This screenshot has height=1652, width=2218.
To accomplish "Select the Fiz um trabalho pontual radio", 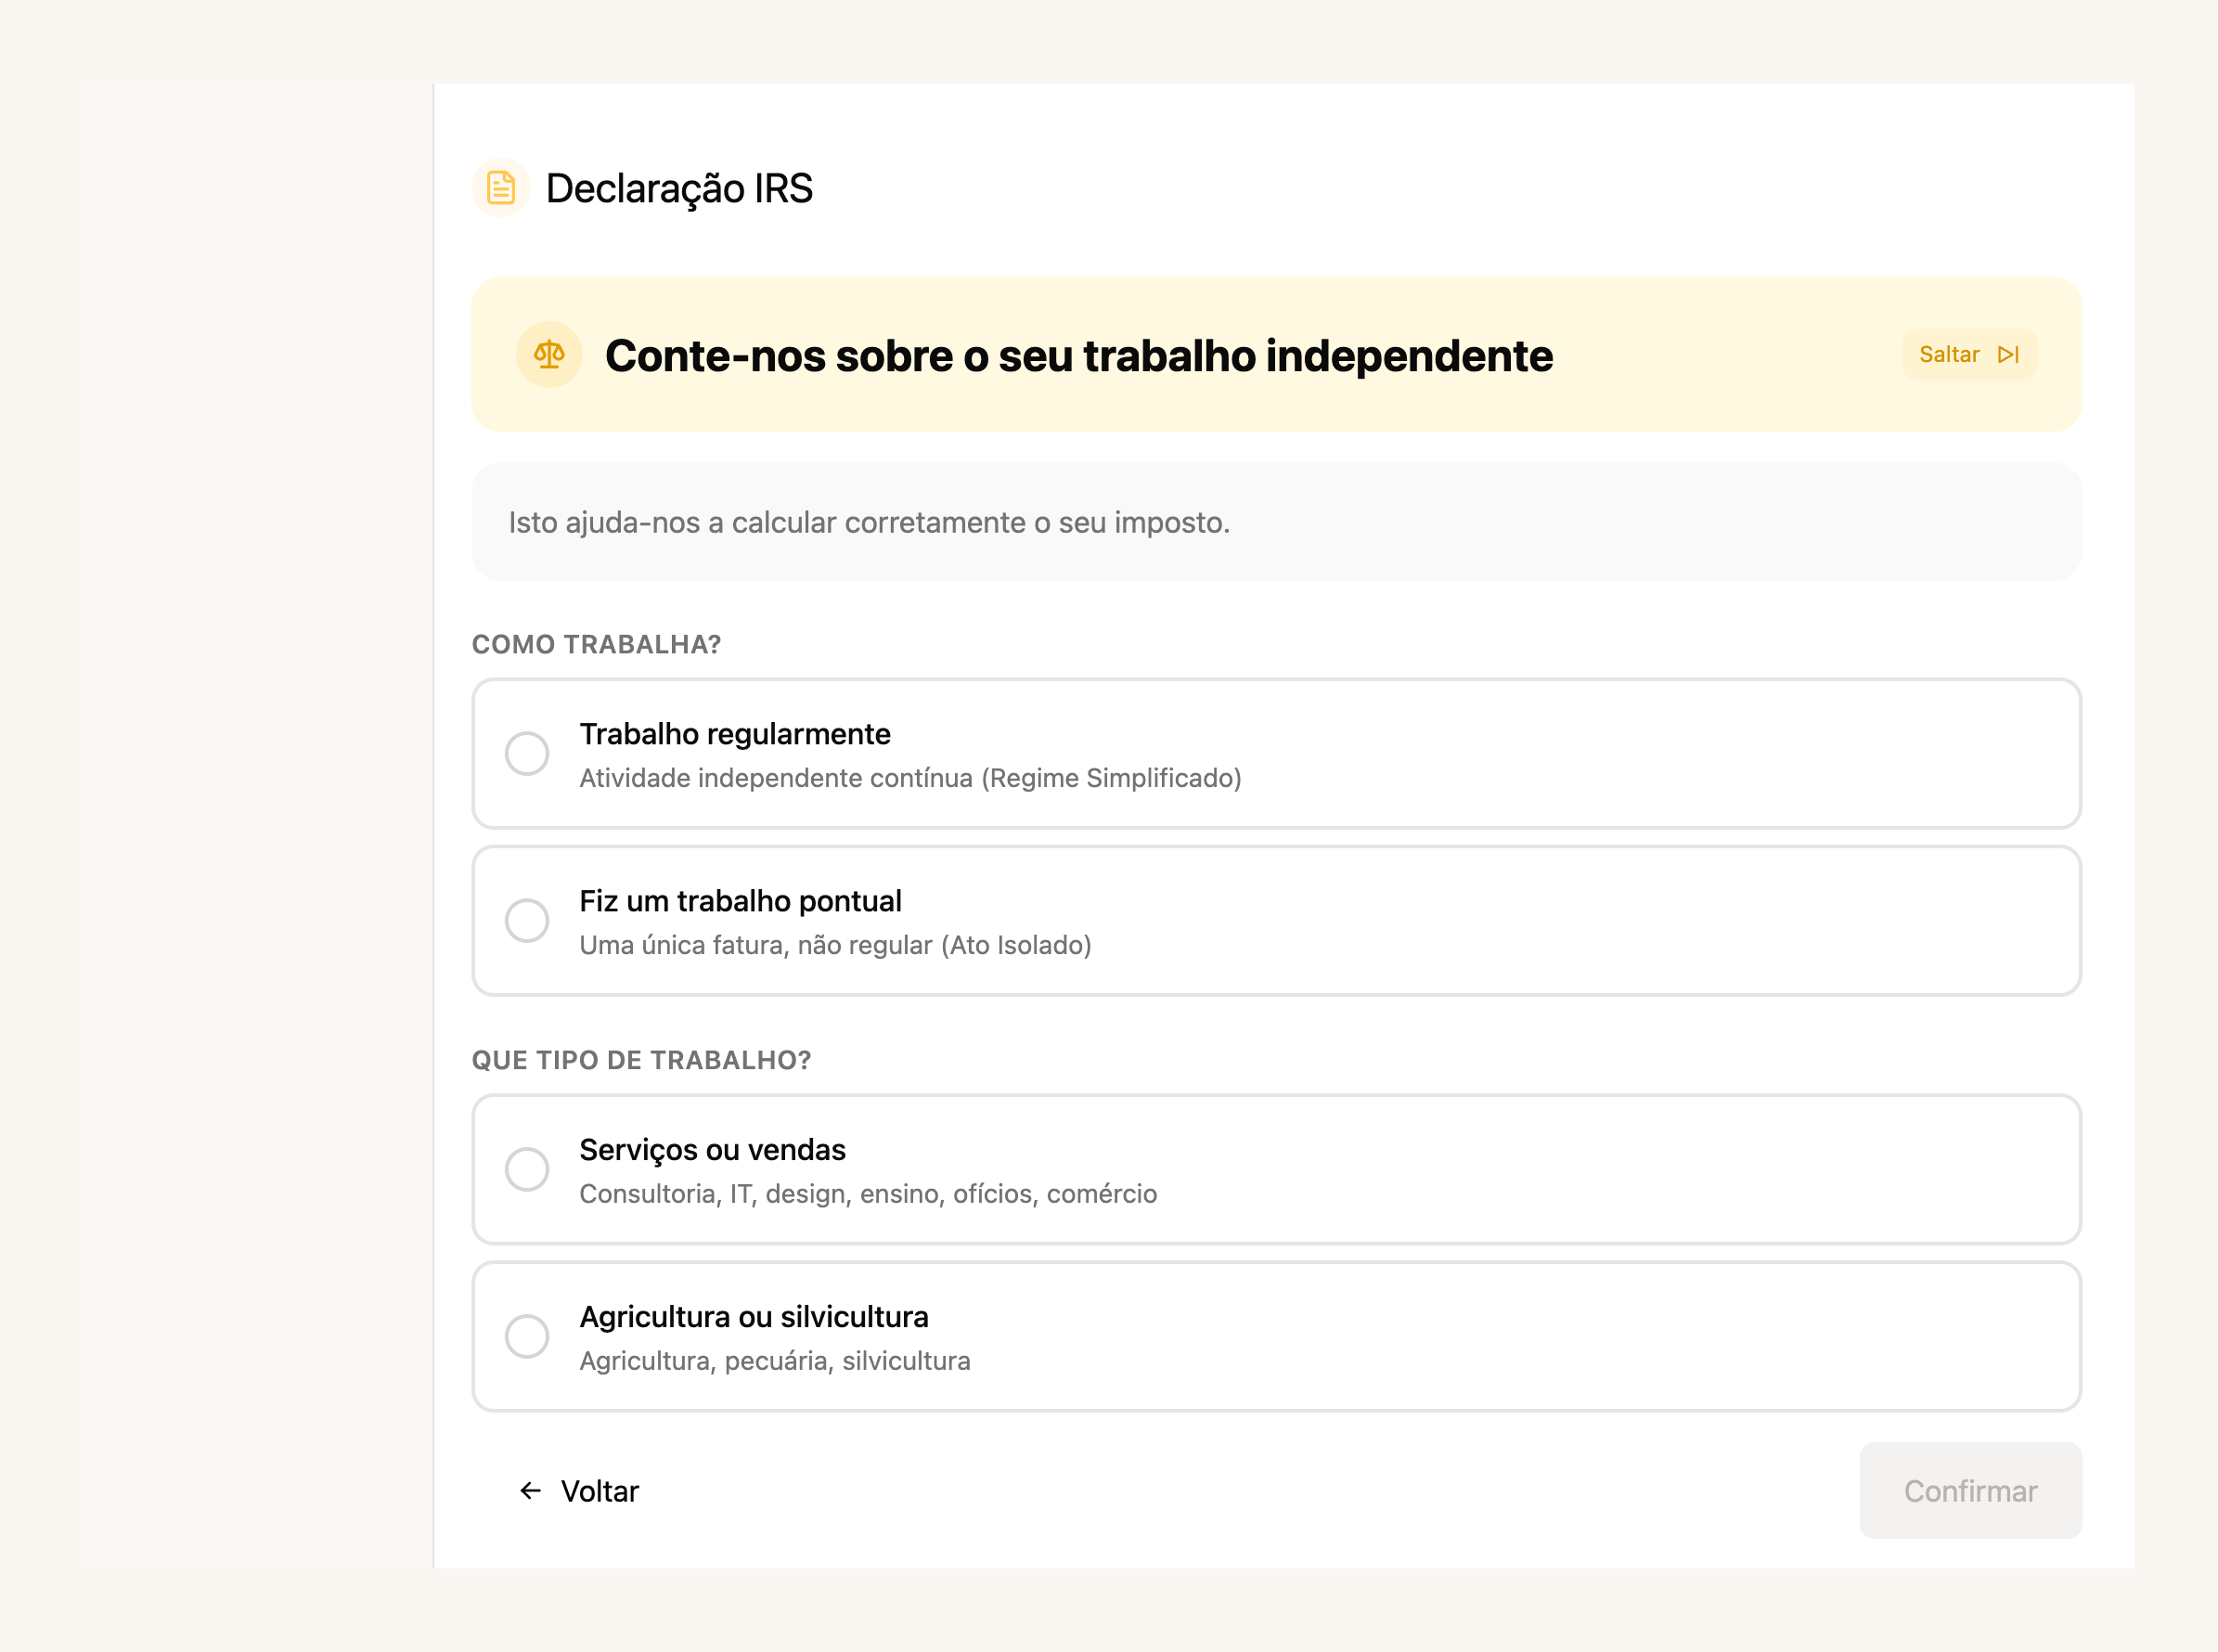I will (527, 921).
